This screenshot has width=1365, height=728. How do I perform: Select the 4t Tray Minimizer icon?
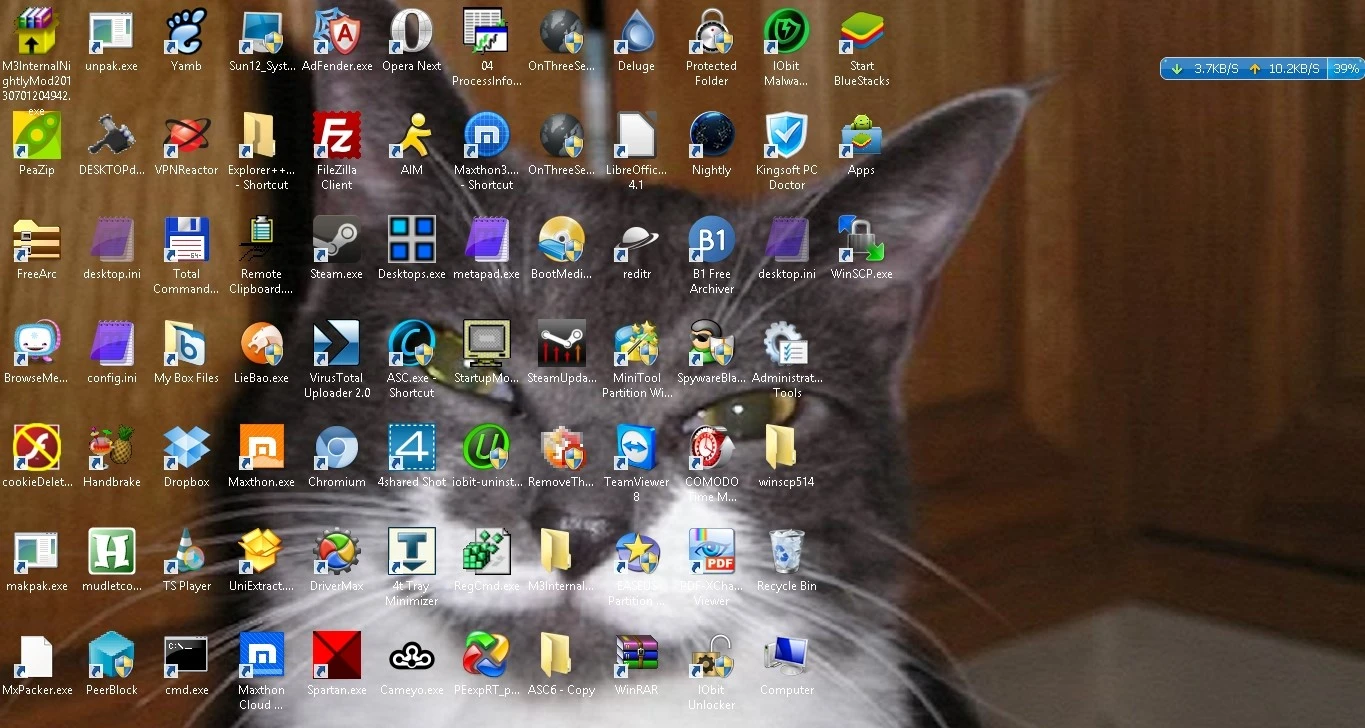tap(412, 551)
